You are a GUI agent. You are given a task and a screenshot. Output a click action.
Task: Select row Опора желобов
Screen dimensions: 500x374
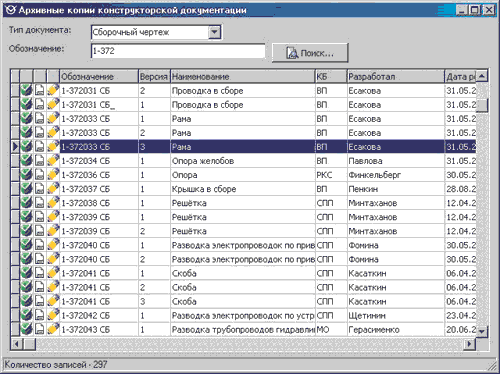(243, 161)
